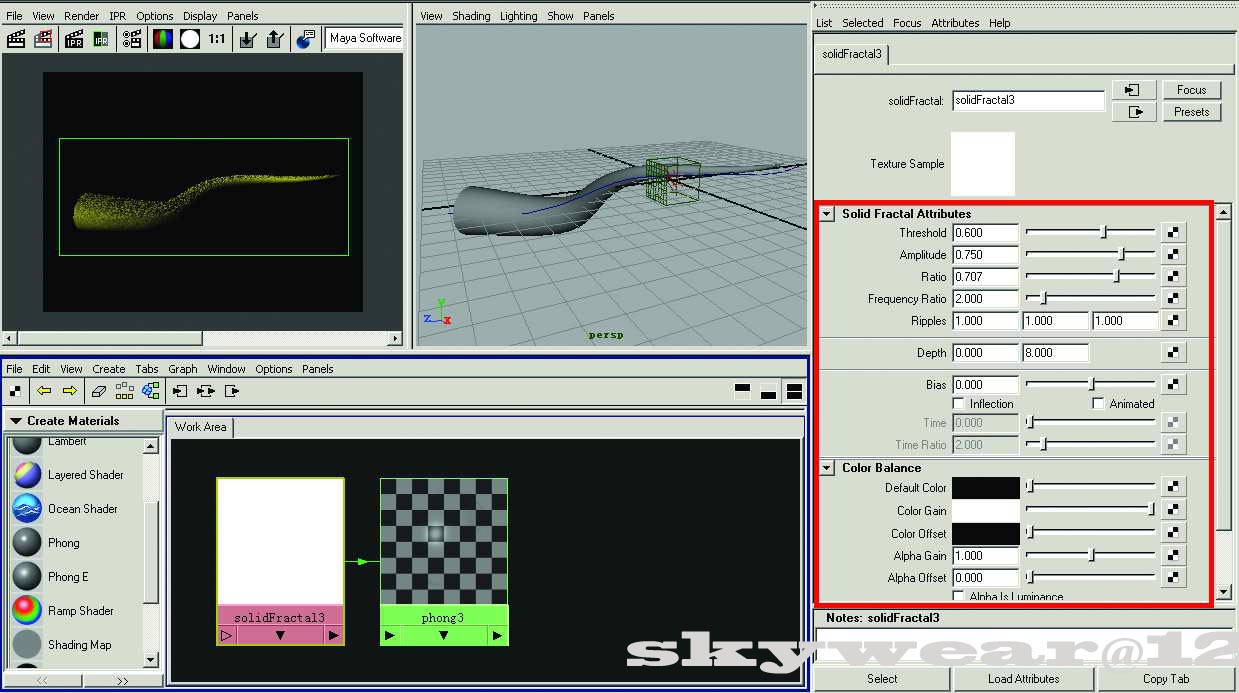Graph materials on selected objects icon
The width and height of the screenshot is (1239, 693).
(x=151, y=390)
